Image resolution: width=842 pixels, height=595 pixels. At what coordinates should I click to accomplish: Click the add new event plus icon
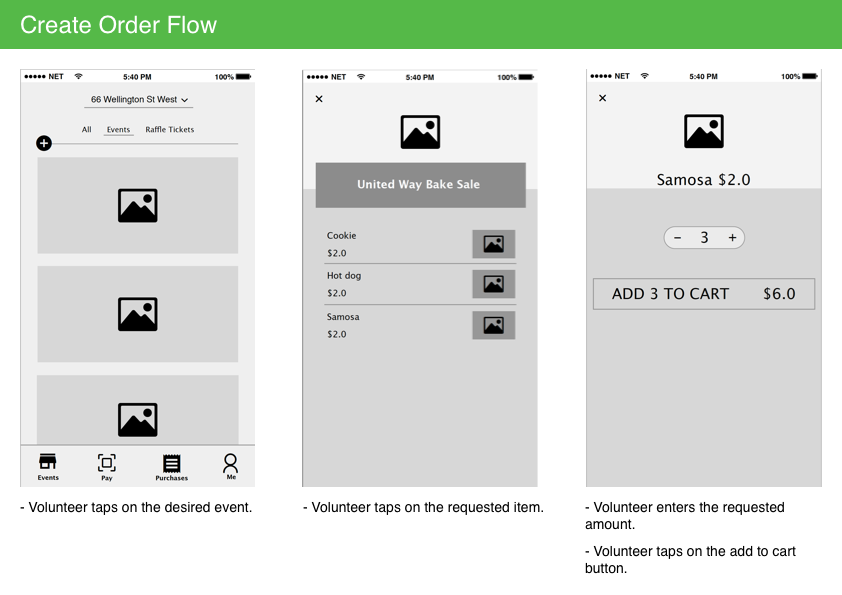[44, 143]
